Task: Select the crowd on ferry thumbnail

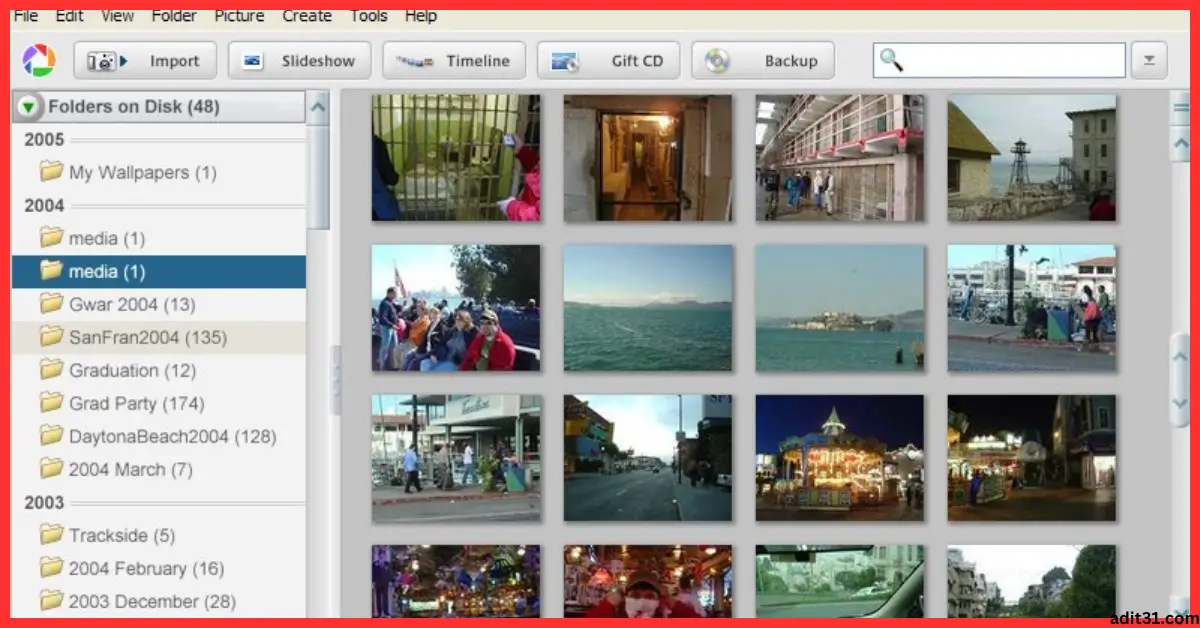Action: pos(456,308)
